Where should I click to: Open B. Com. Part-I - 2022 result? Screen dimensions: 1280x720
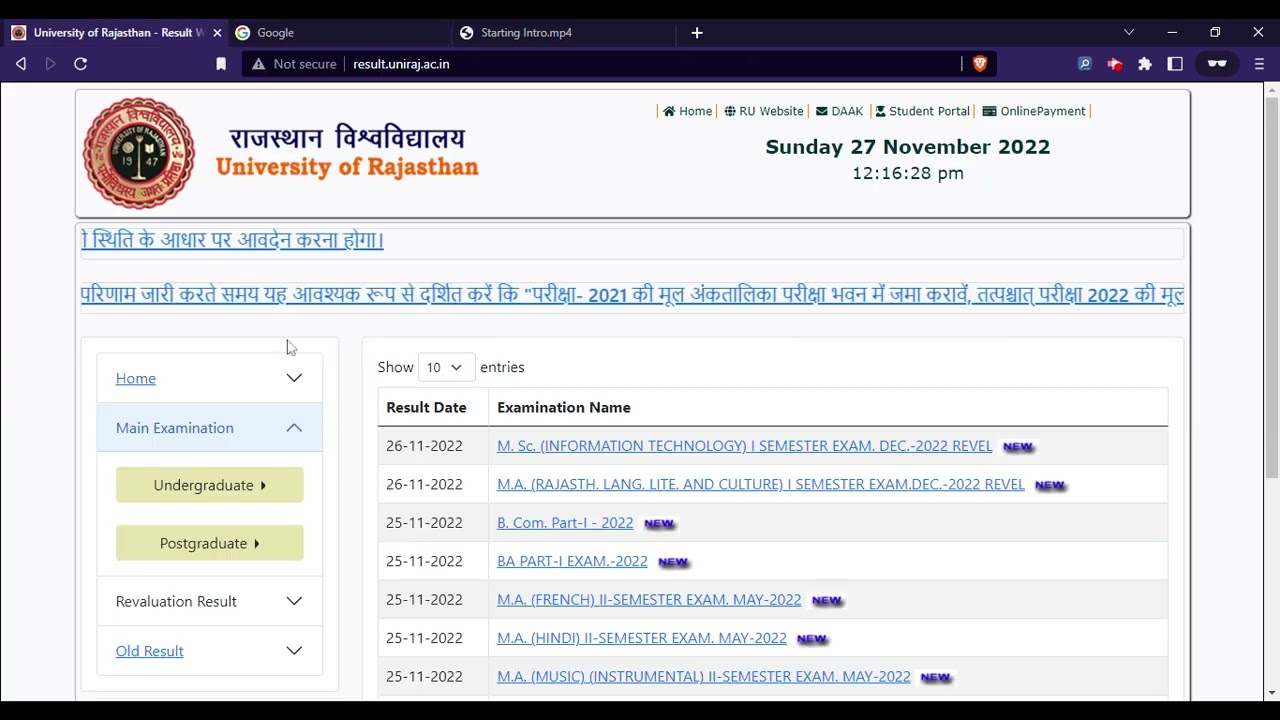tap(565, 523)
